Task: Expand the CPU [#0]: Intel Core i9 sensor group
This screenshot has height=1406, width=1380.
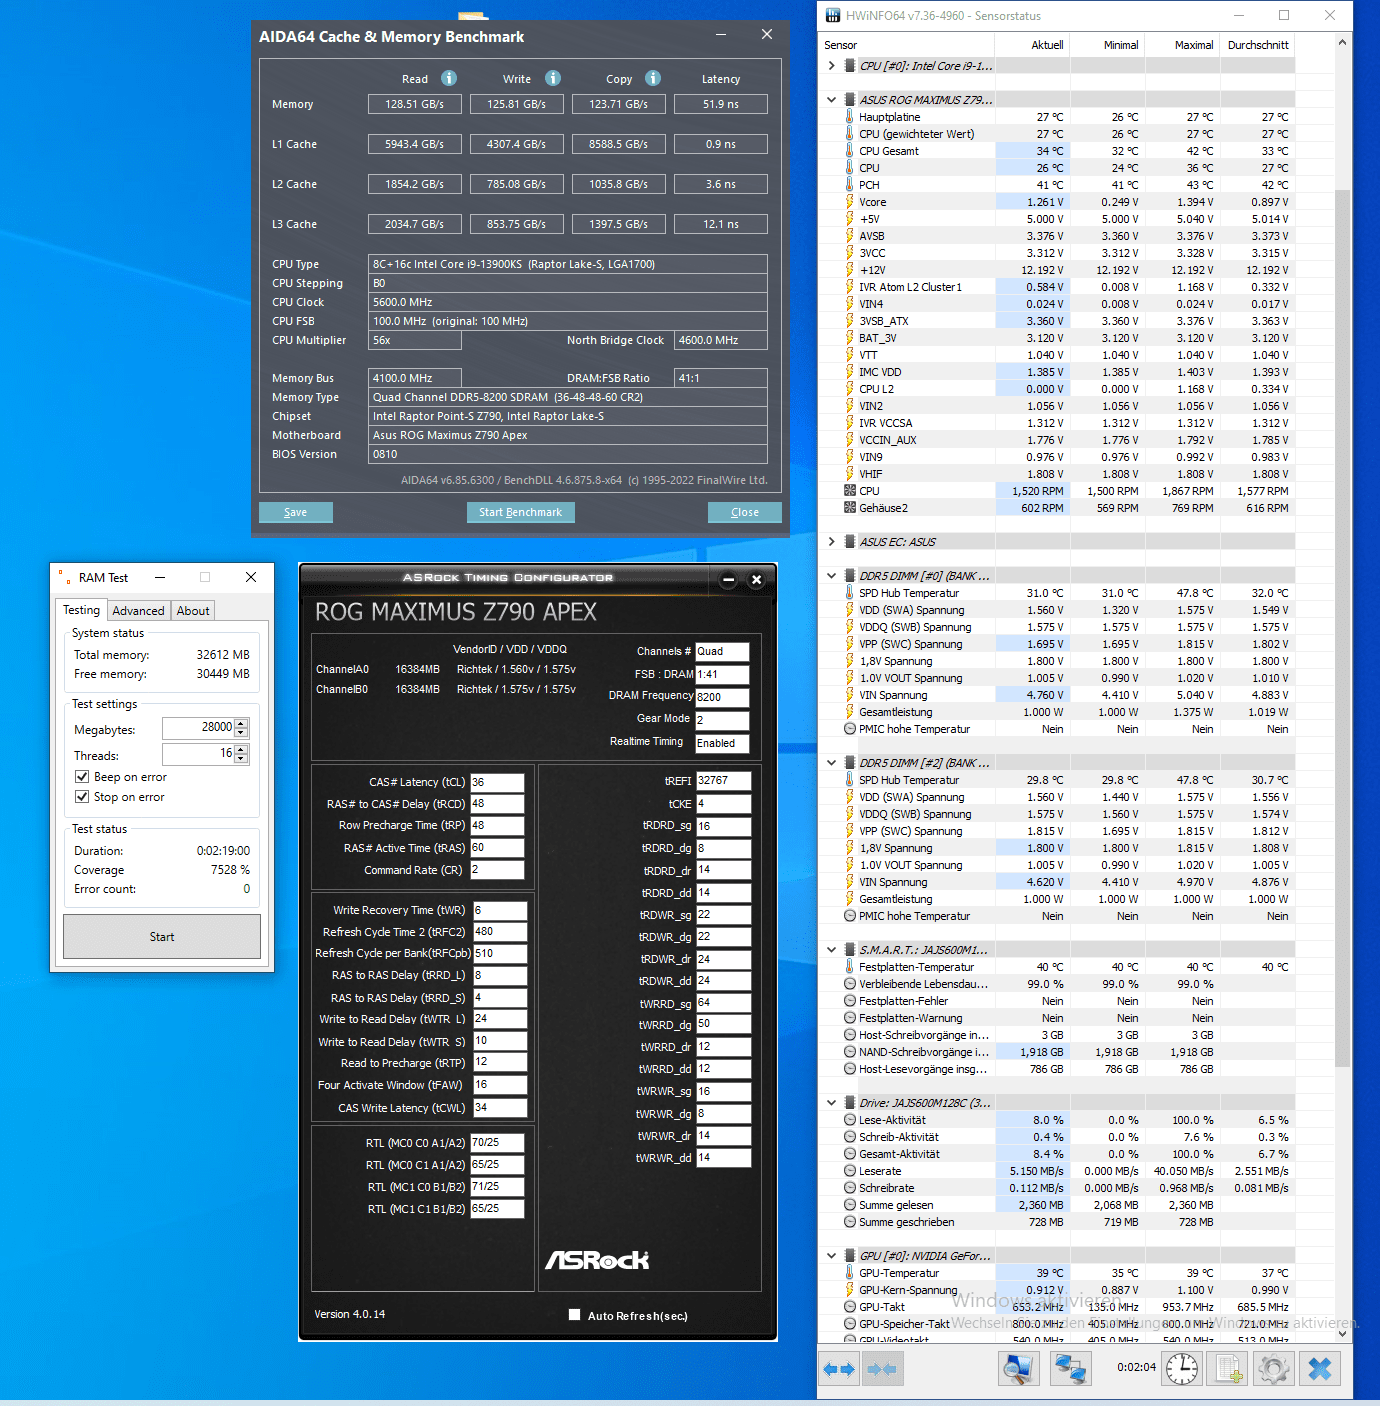Action: (x=831, y=66)
